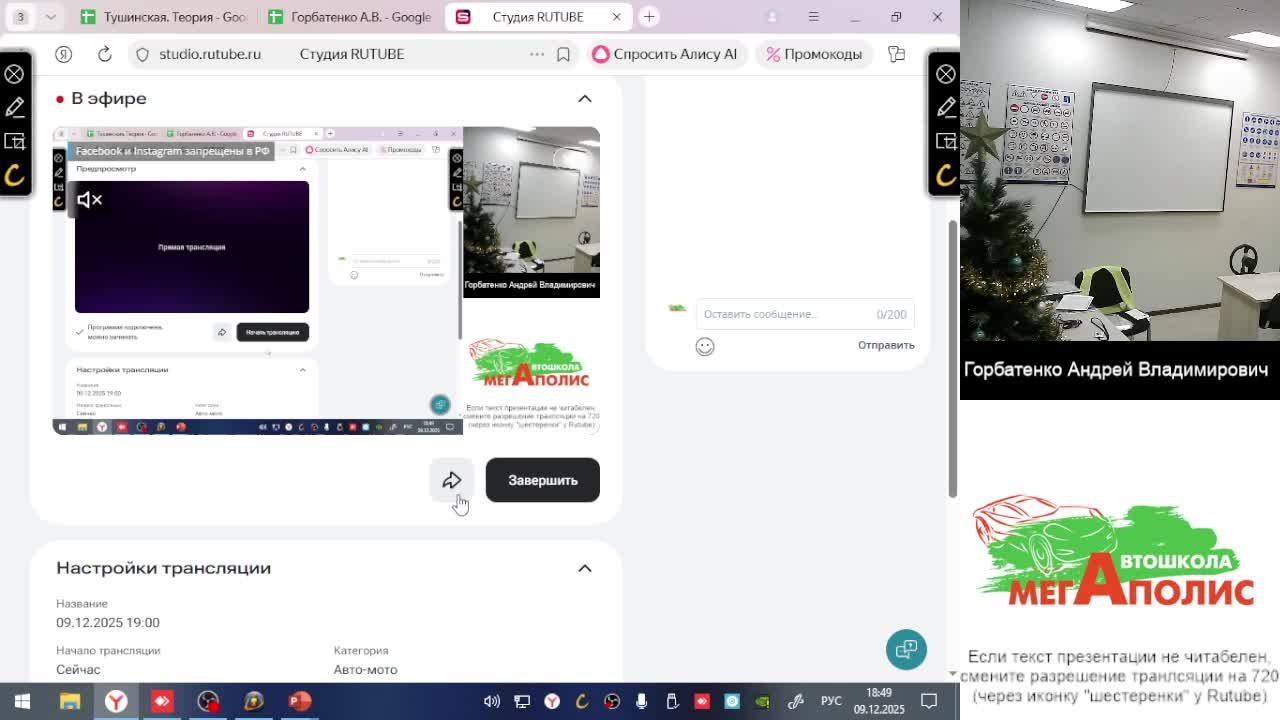This screenshot has width=1280, height=720.
Task: Send the chat message with Отправить
Action: [886, 345]
